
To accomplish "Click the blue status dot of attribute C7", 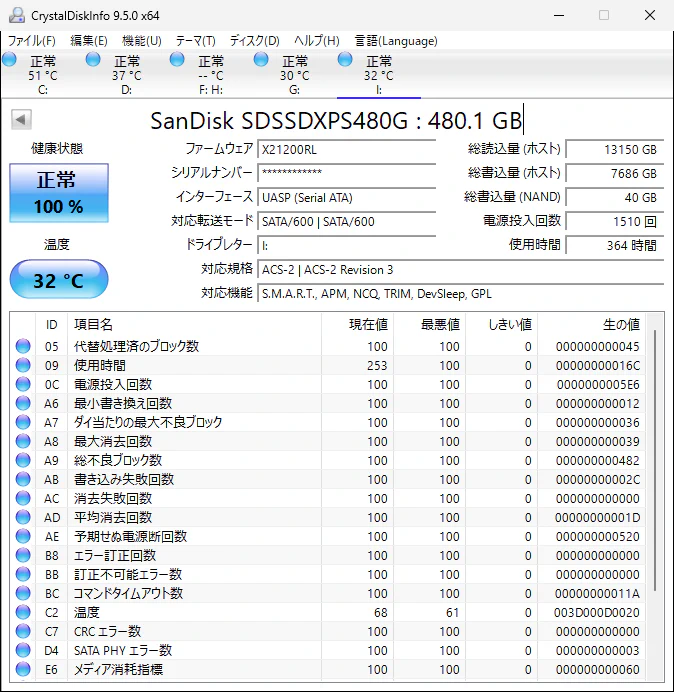I will pos(23,632).
